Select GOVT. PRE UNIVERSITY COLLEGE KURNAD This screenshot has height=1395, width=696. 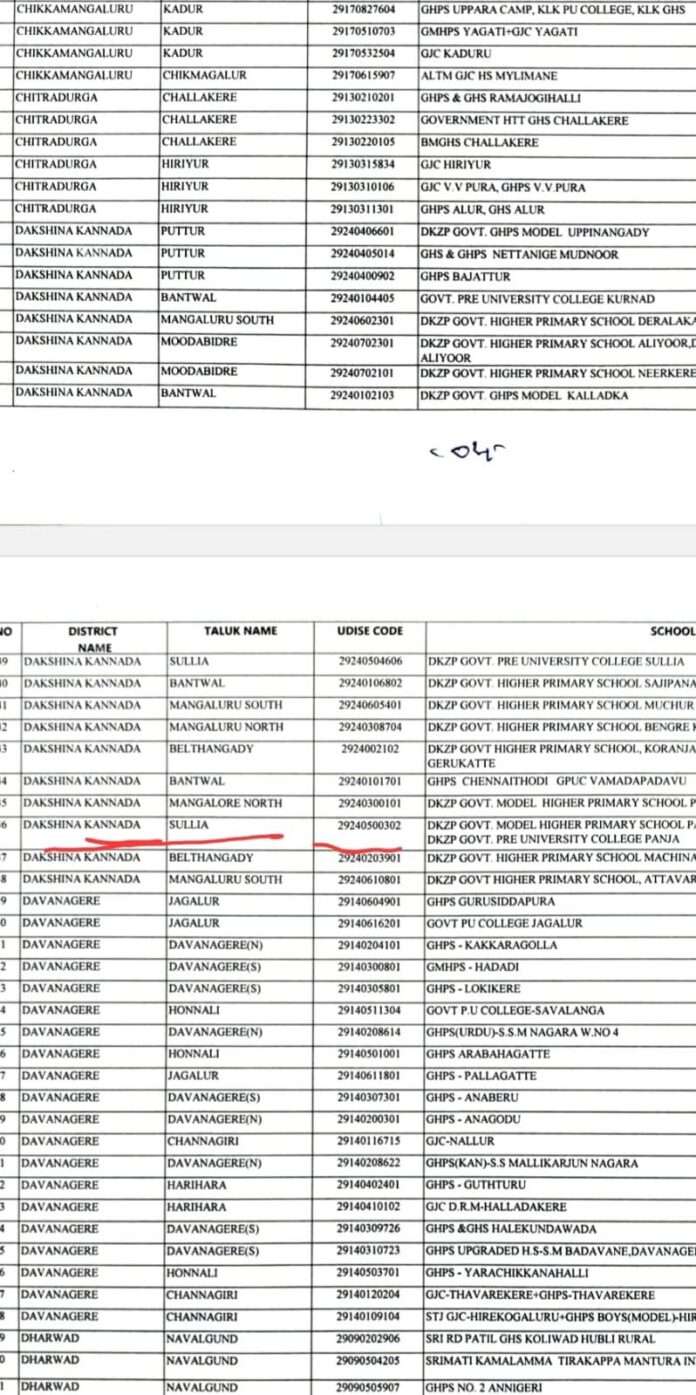(537, 299)
